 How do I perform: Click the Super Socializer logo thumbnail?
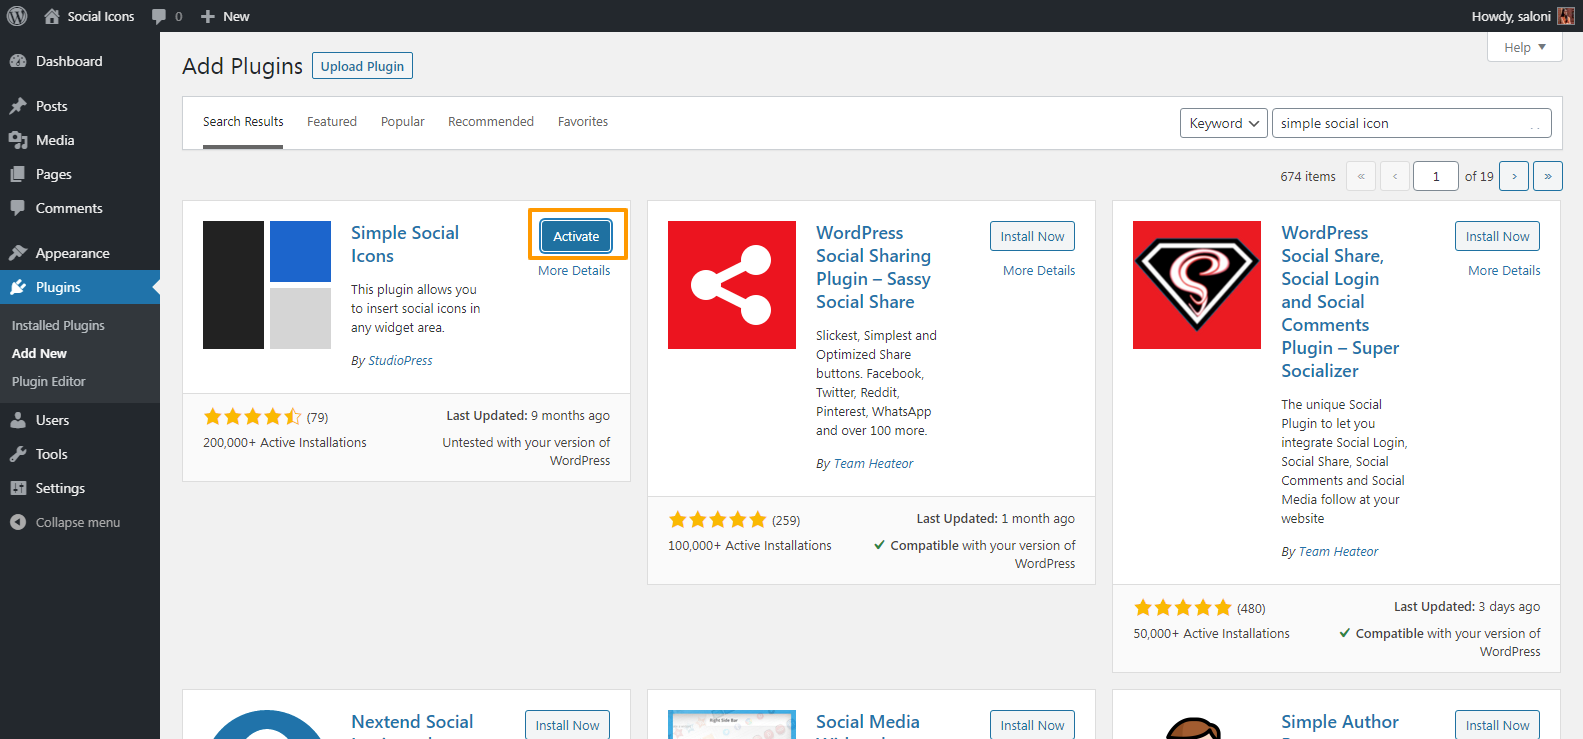1197,285
